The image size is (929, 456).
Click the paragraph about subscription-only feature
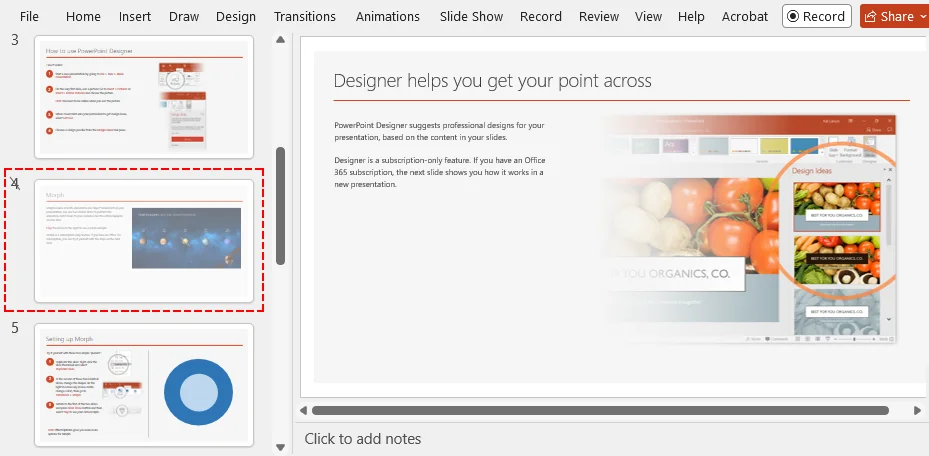coord(440,172)
